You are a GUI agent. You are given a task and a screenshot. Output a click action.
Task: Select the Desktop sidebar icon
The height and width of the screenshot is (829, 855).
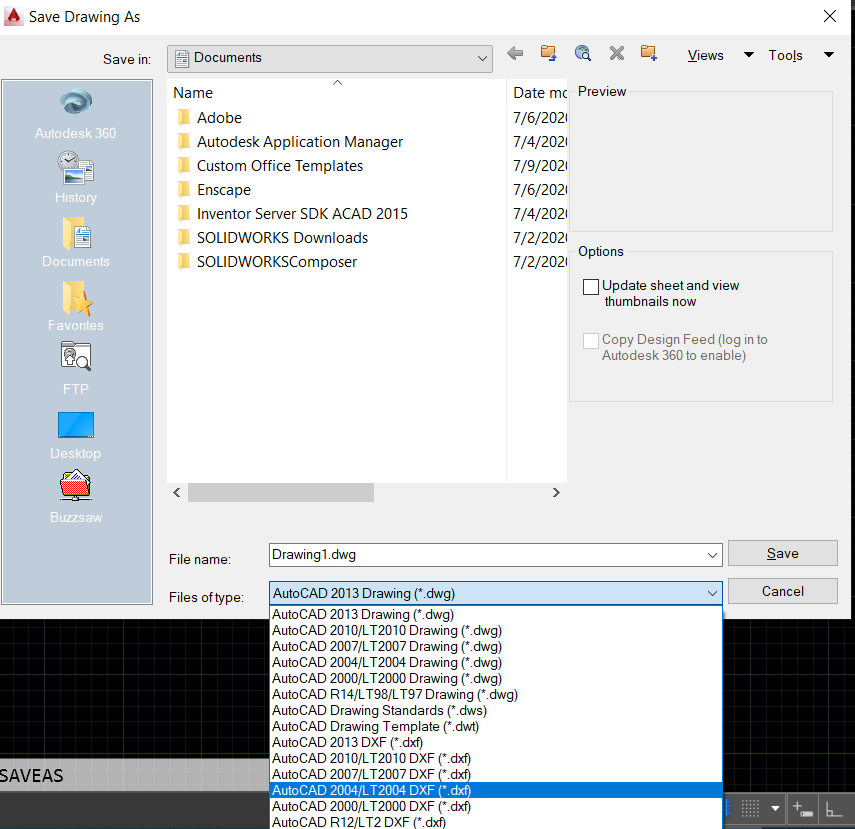pos(75,425)
